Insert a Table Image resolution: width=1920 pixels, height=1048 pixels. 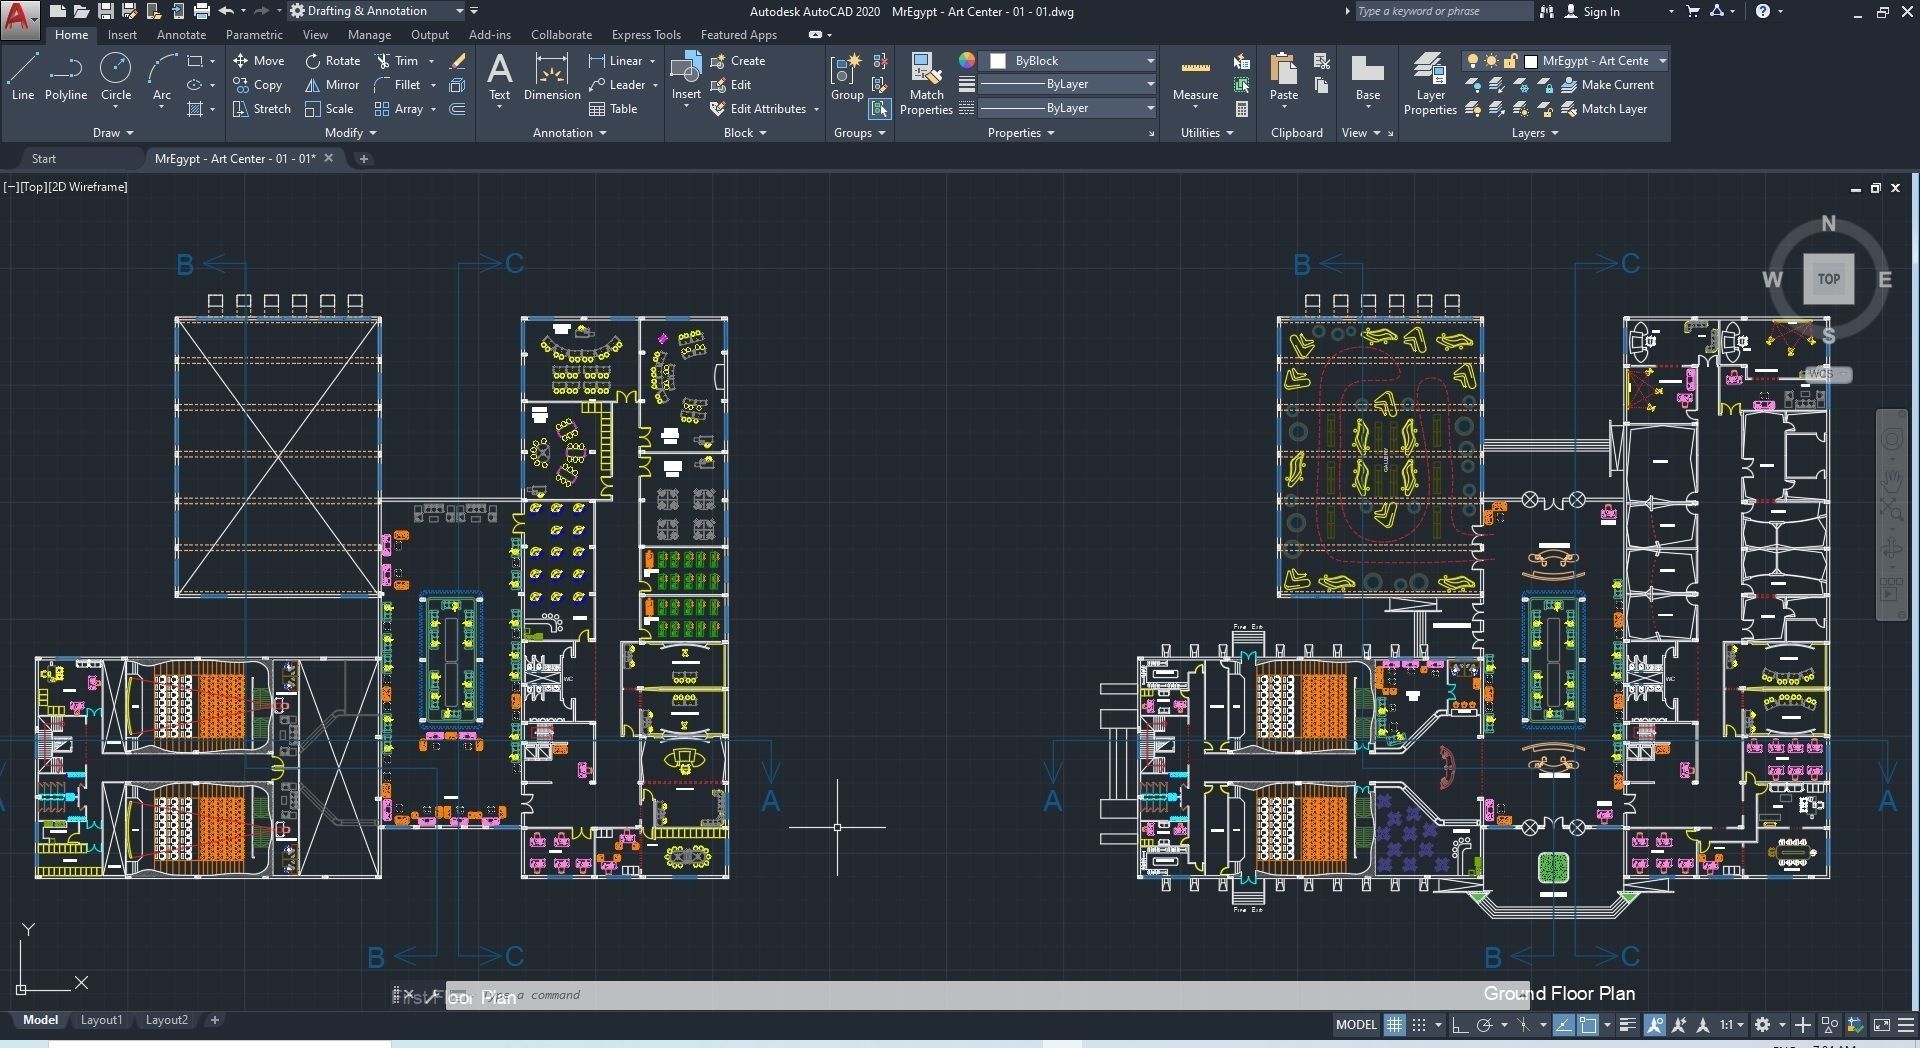click(613, 109)
